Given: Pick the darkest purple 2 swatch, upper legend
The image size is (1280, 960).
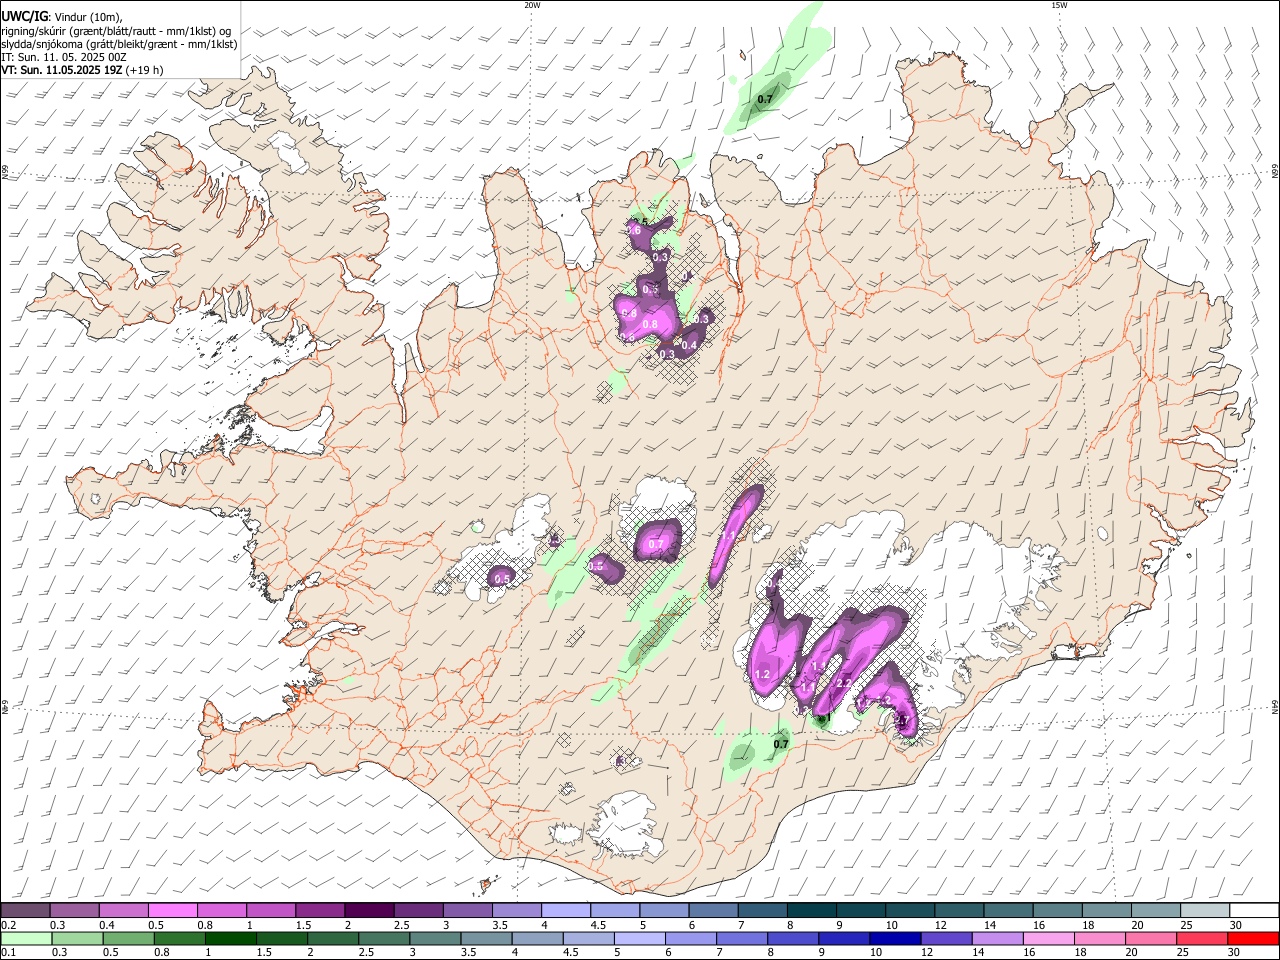Looking at the screenshot, I should point(368,911).
